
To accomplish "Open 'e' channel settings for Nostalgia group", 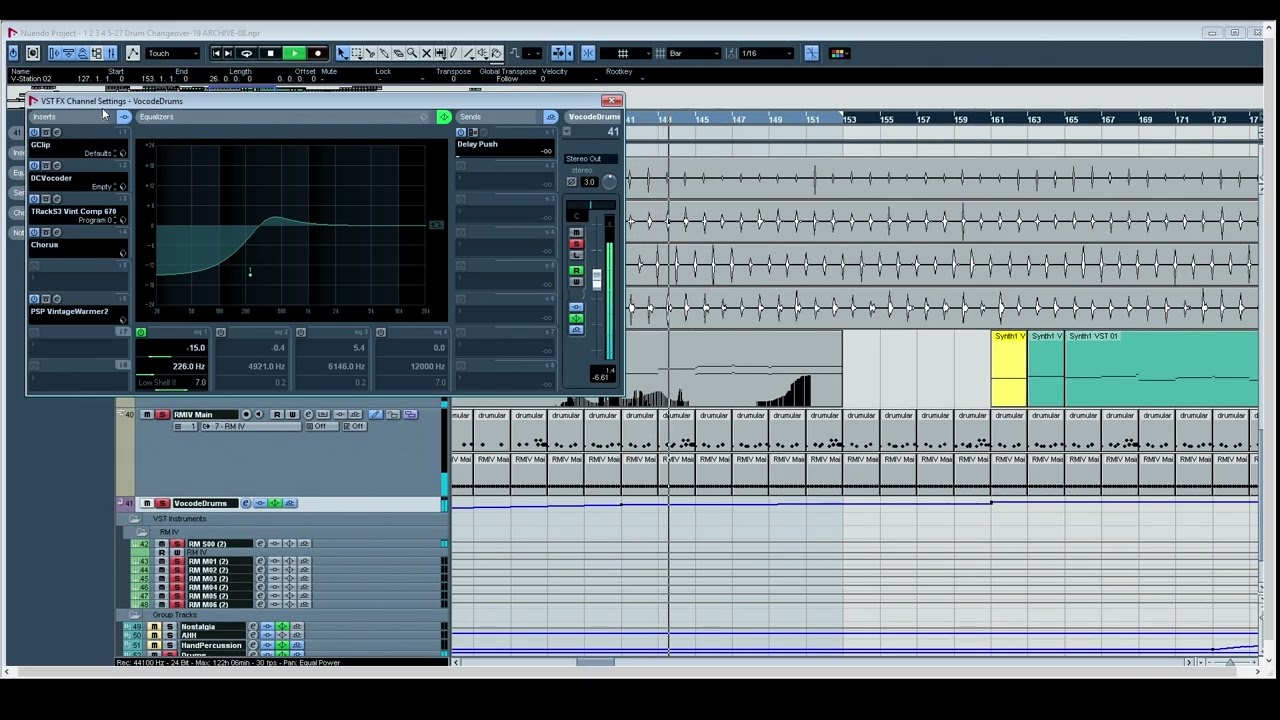I will click(x=253, y=627).
